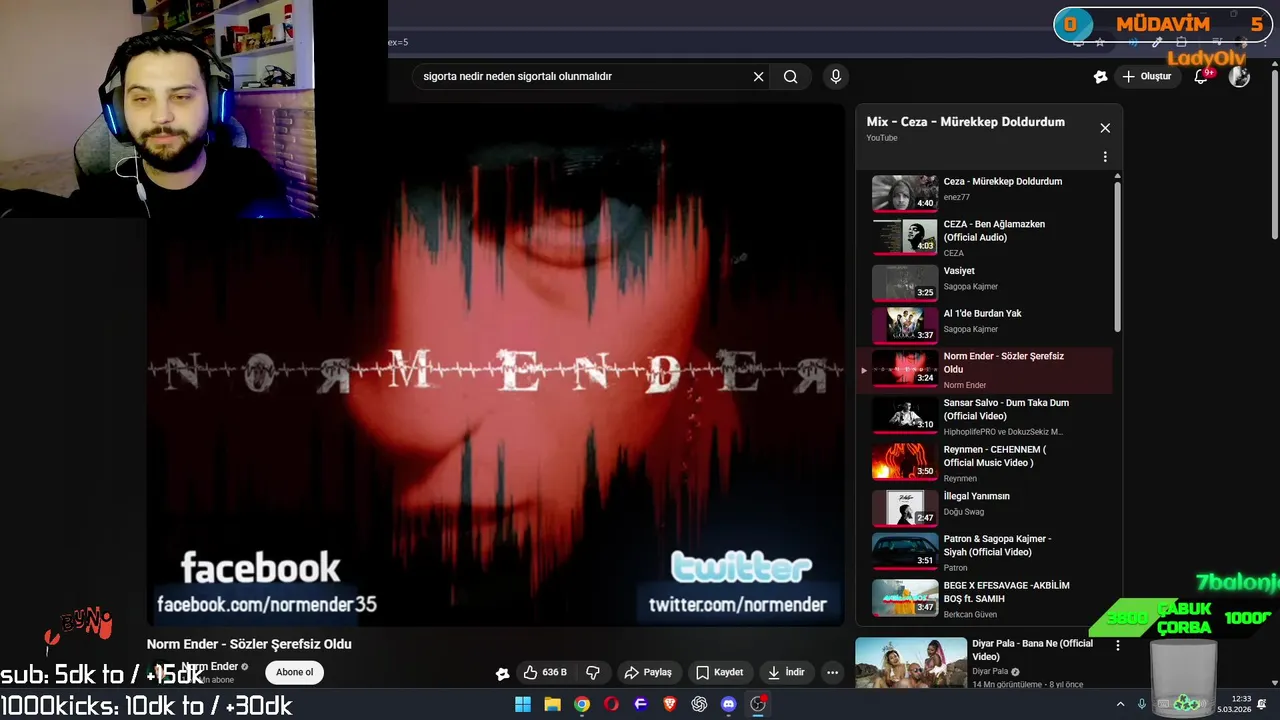
Task: Play İllegal Yanımsın by Doğu Swag
Action: [x=984, y=508]
